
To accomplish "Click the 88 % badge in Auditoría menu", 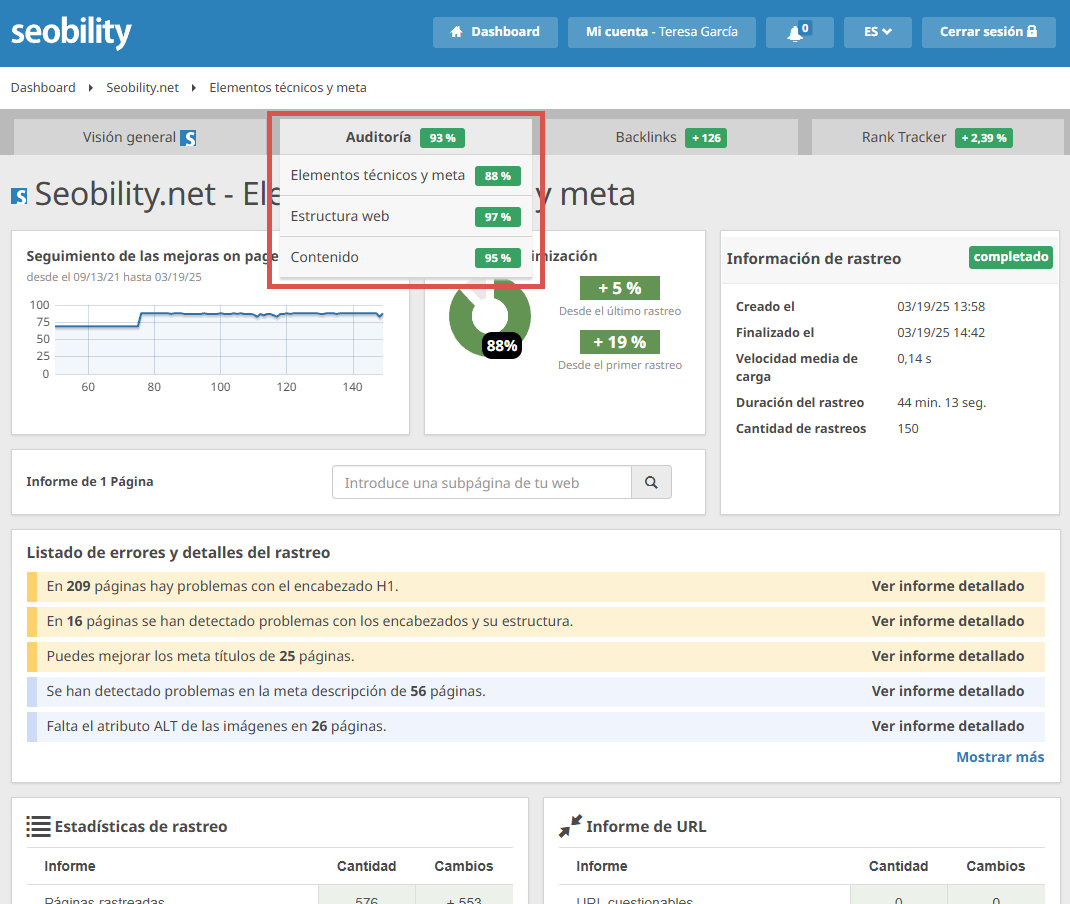I will point(497,176).
